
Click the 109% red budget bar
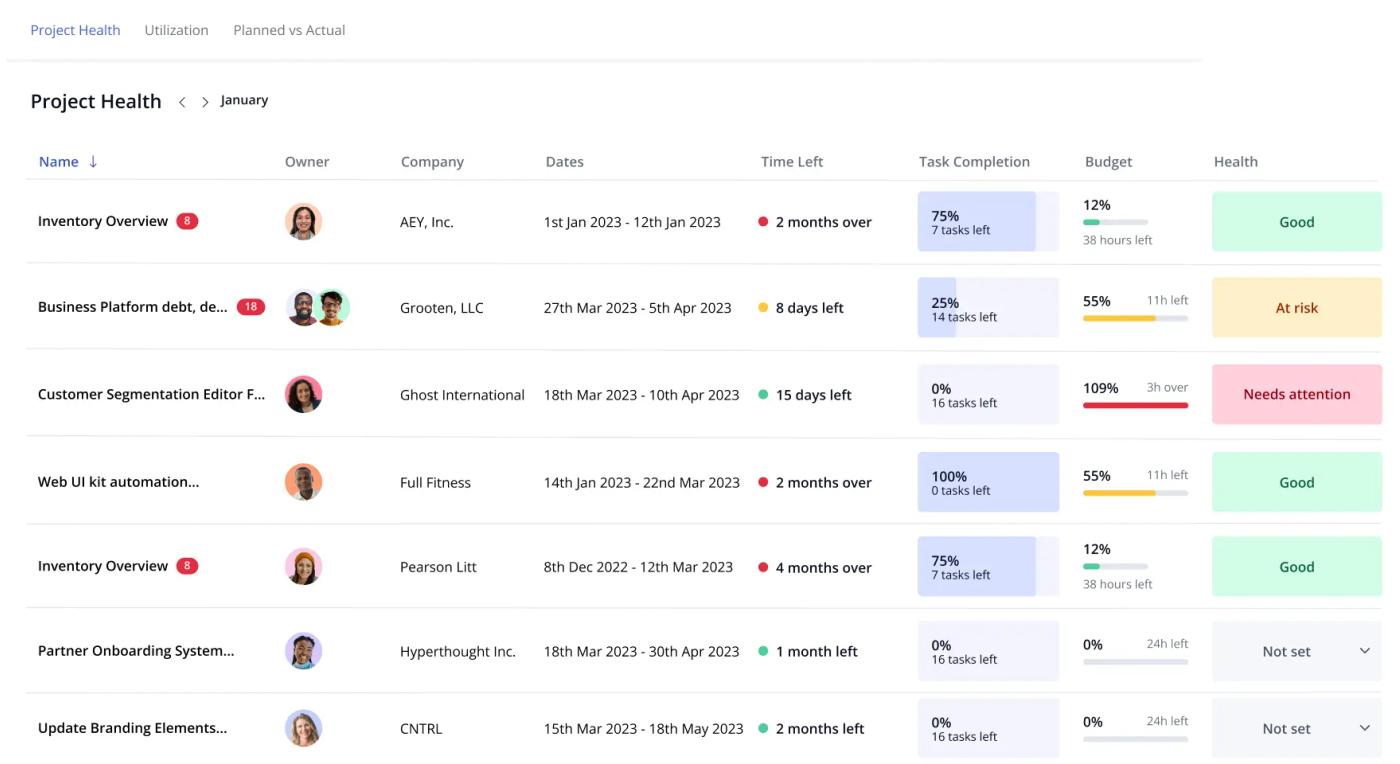click(x=1135, y=405)
